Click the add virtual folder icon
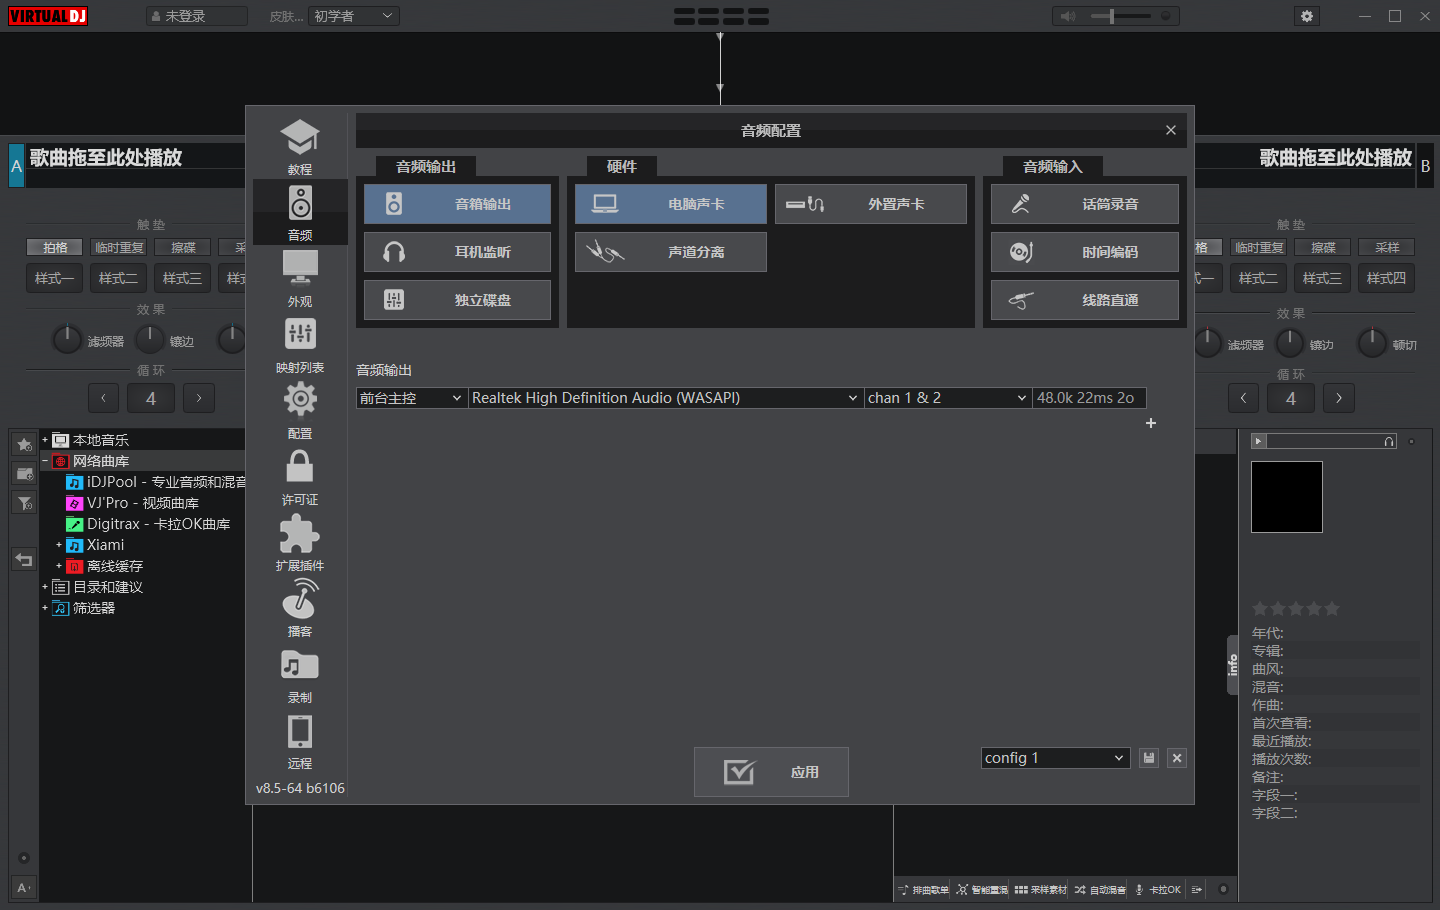 click(x=25, y=473)
